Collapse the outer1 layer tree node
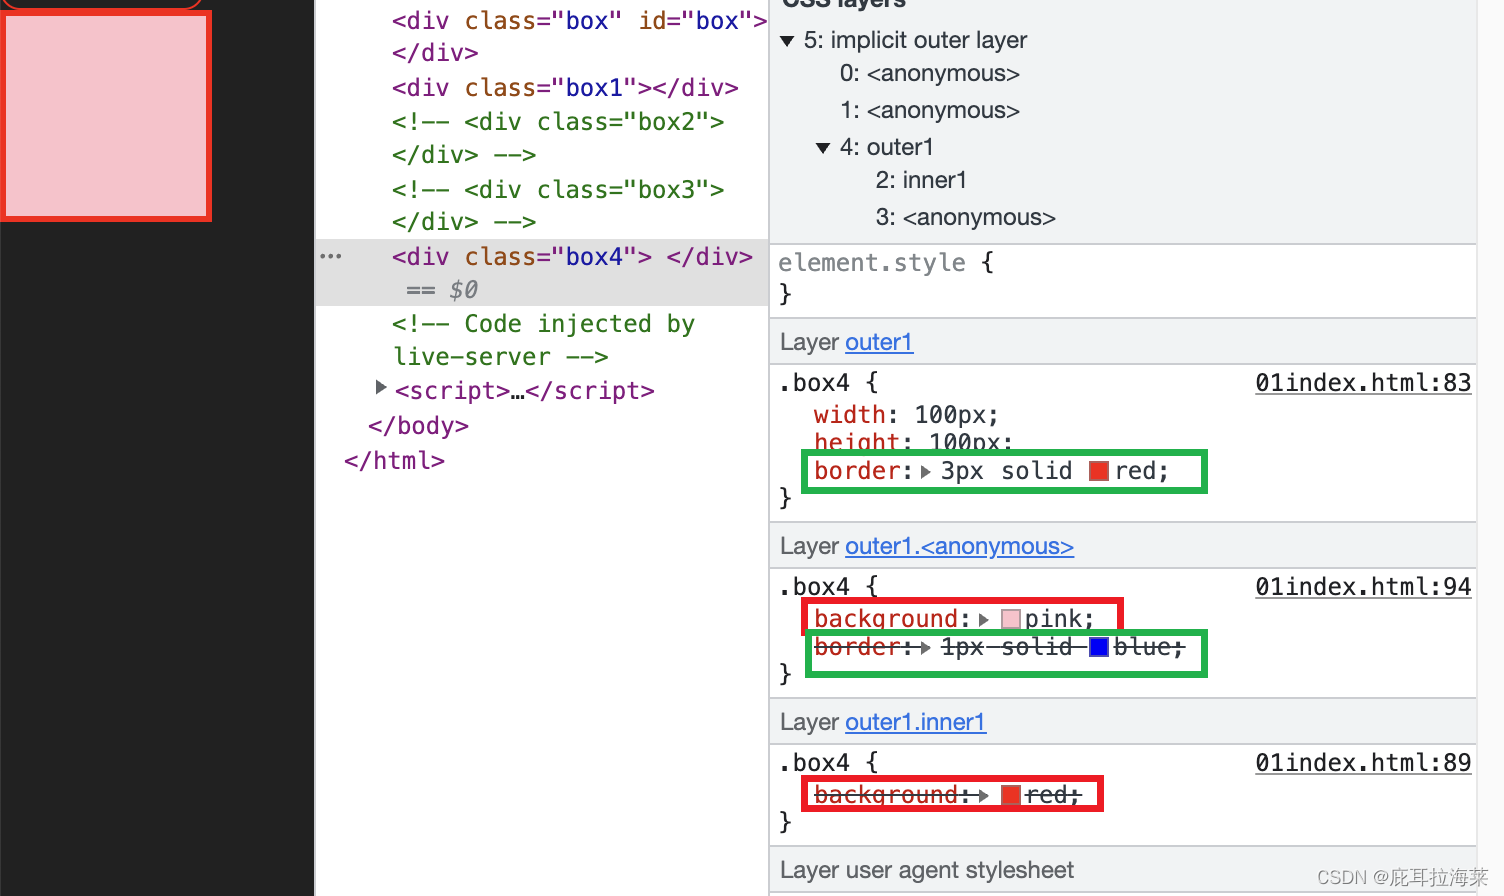This screenshot has height=896, width=1504. click(x=823, y=148)
